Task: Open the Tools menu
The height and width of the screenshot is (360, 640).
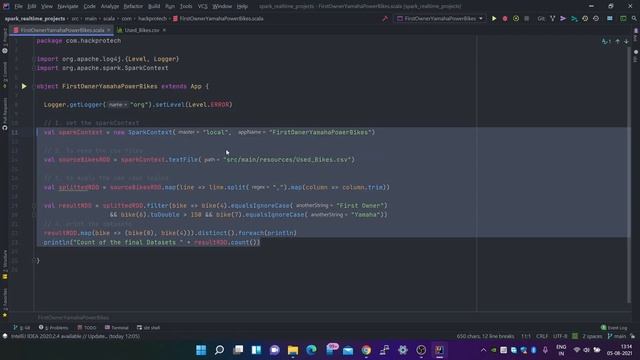Action: [x=186, y=6]
